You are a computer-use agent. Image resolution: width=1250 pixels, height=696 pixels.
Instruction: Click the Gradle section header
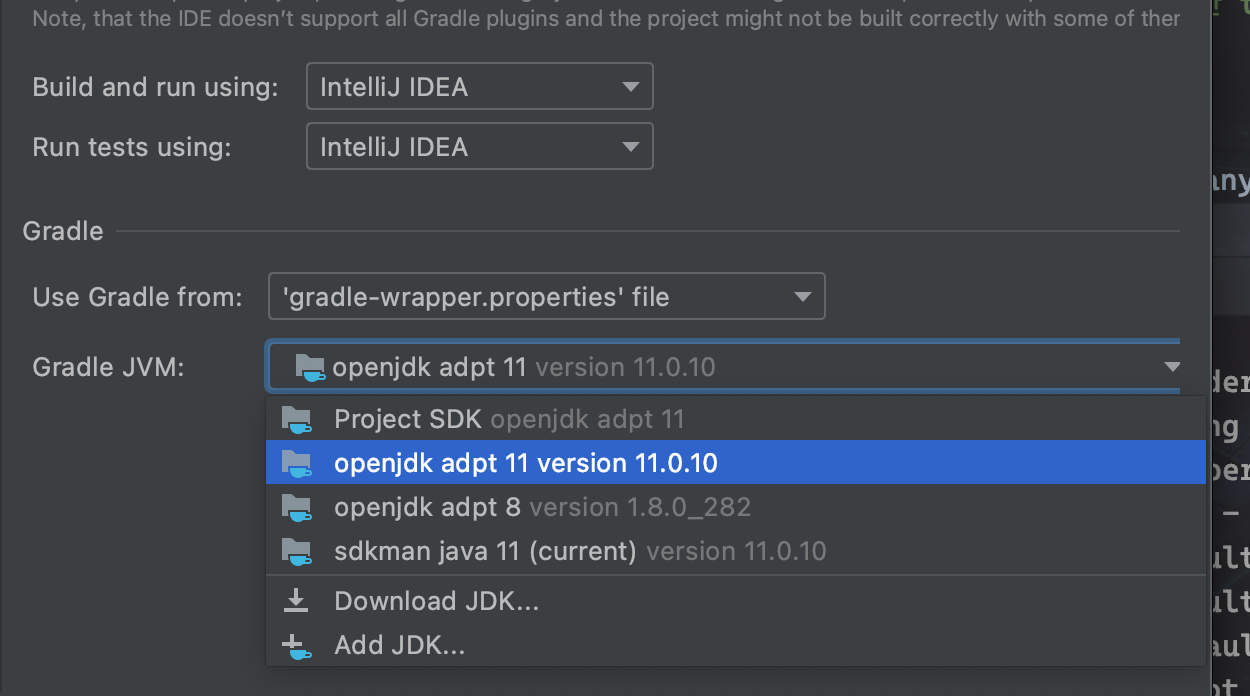click(63, 231)
